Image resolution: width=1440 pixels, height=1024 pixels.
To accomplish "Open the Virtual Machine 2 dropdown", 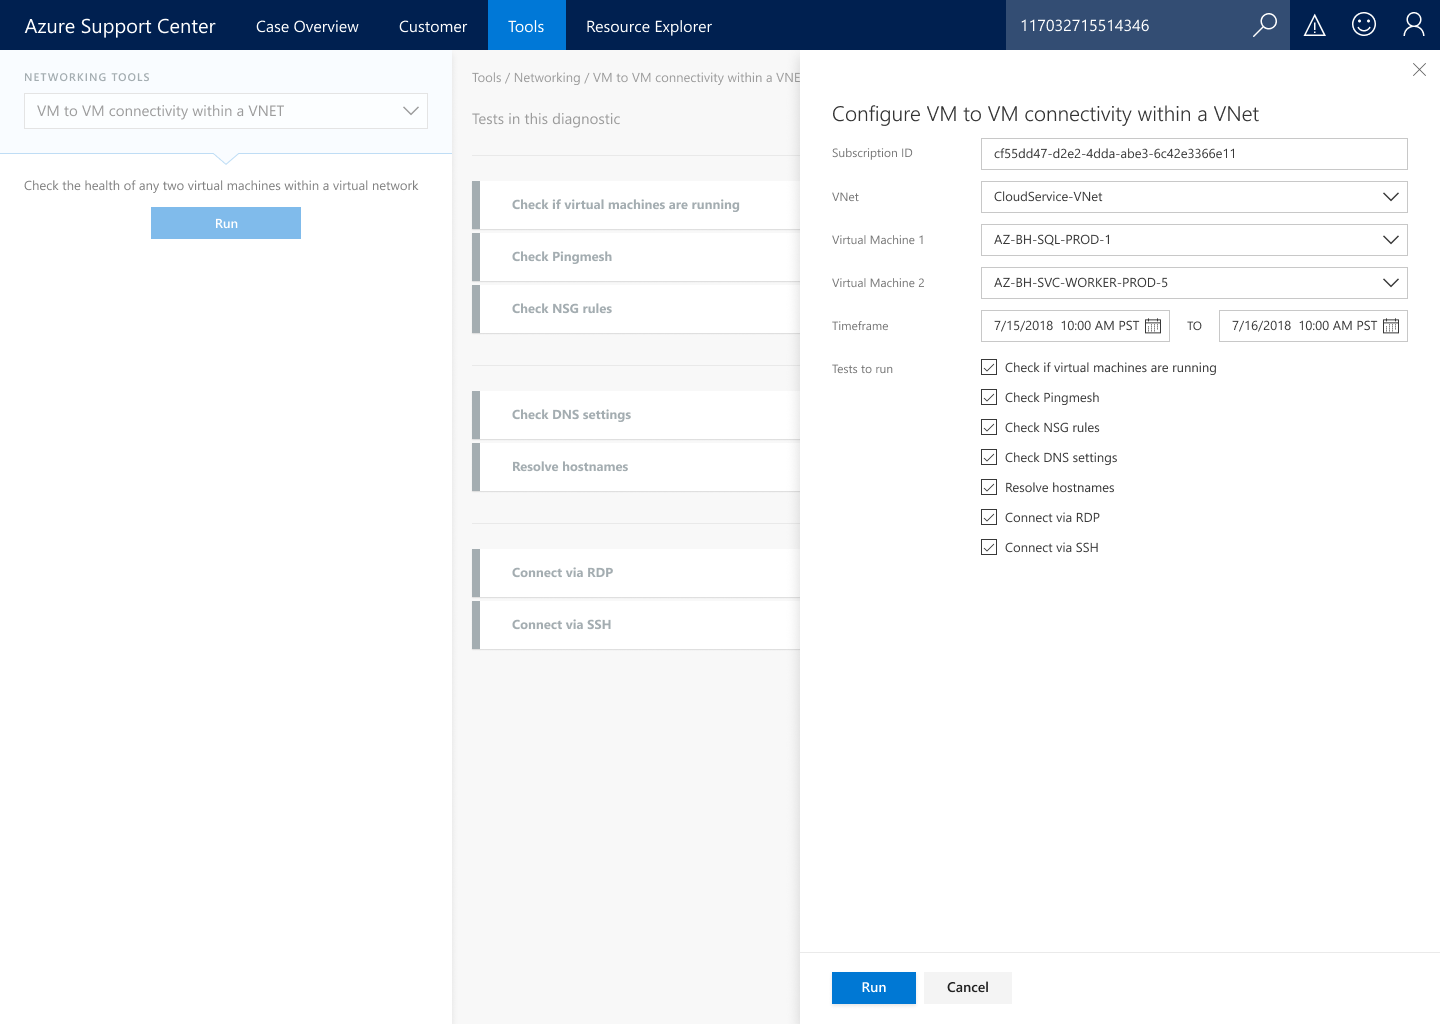I will (1194, 283).
